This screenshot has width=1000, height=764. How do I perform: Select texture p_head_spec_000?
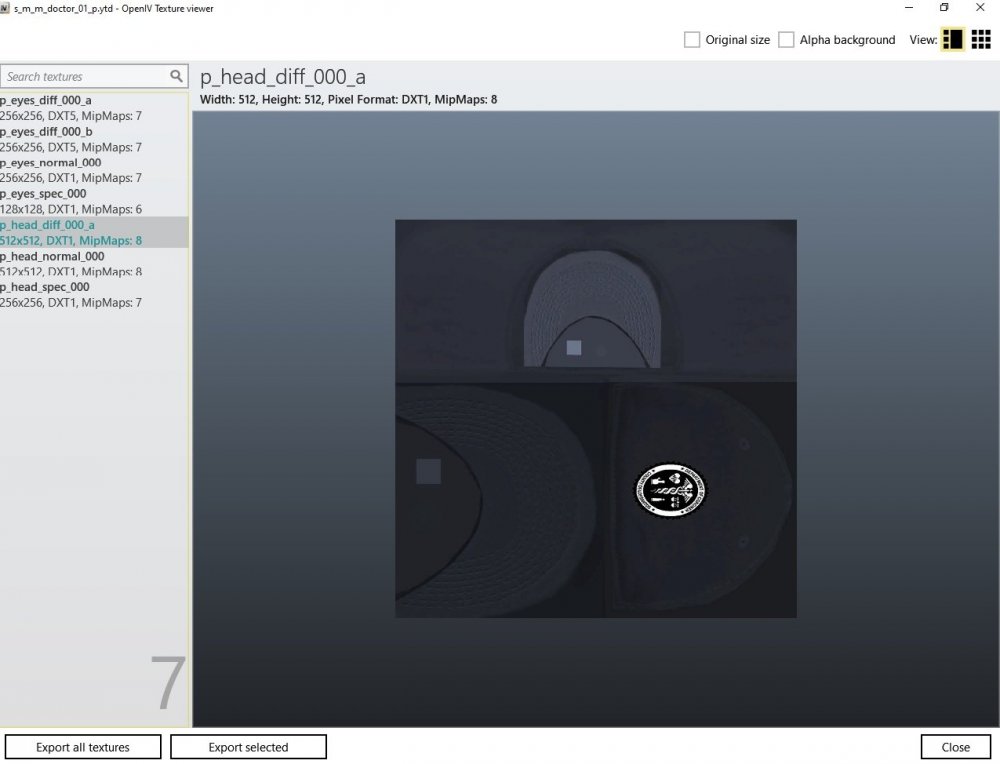[x=94, y=295]
